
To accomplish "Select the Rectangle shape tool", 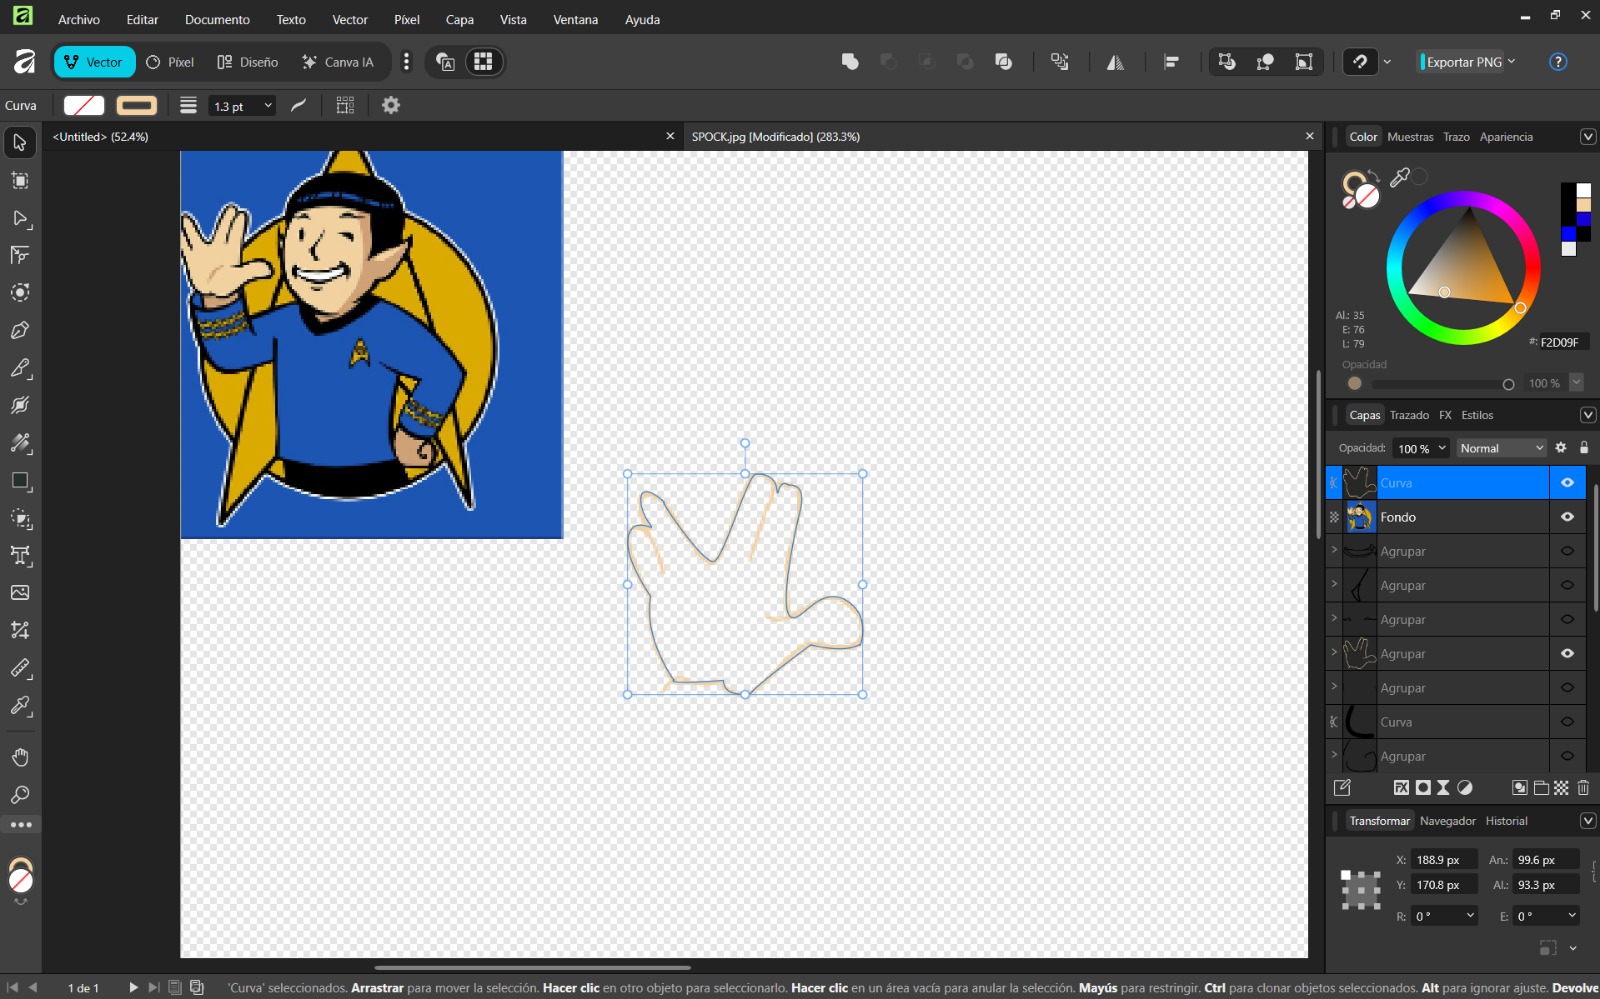I will [20, 481].
